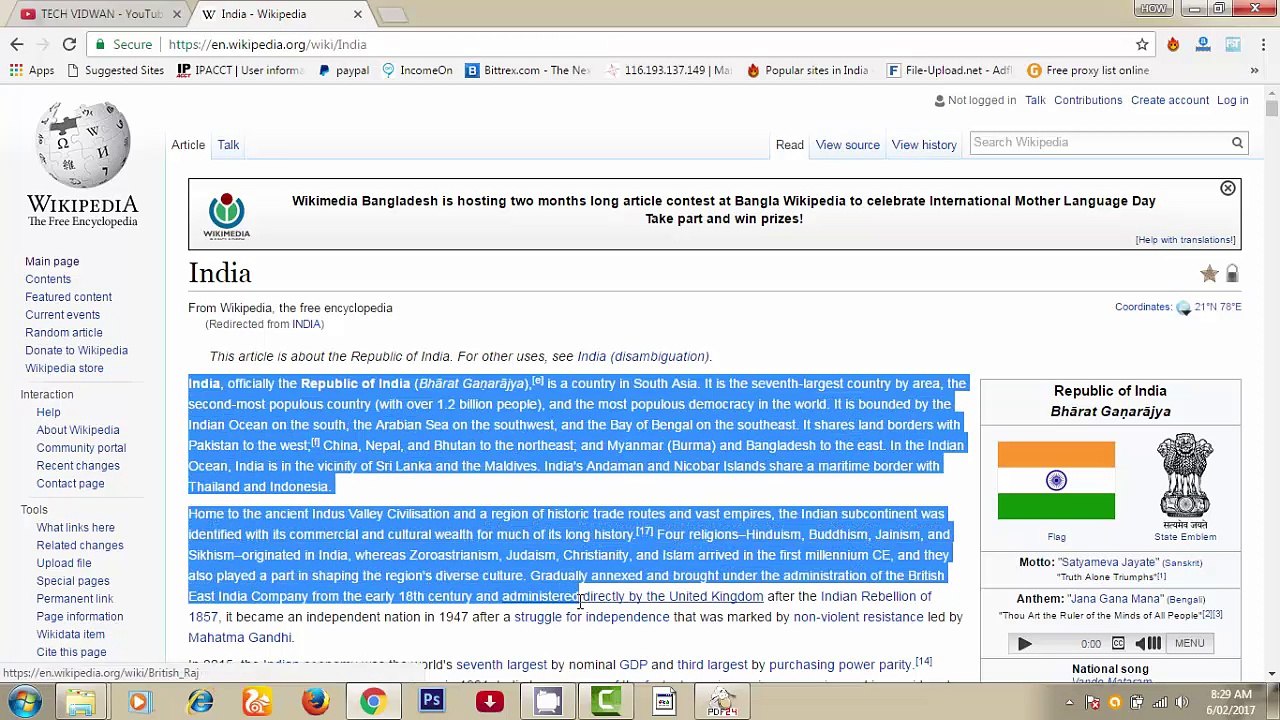The width and height of the screenshot is (1280, 720).
Task: Click the Search Wikipedia input field
Action: coord(1098,142)
